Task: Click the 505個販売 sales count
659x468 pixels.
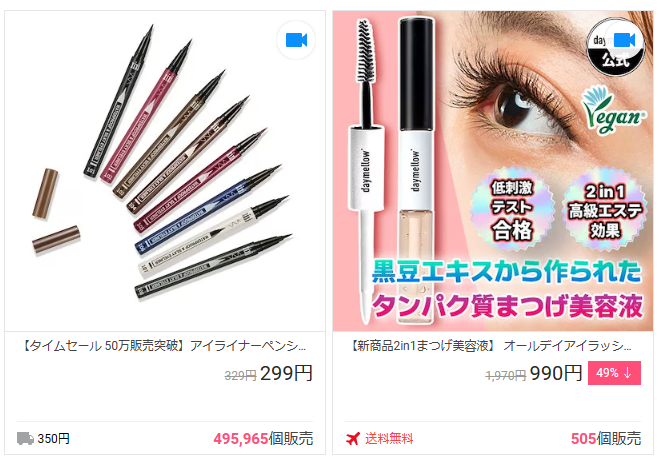Action: point(606,439)
